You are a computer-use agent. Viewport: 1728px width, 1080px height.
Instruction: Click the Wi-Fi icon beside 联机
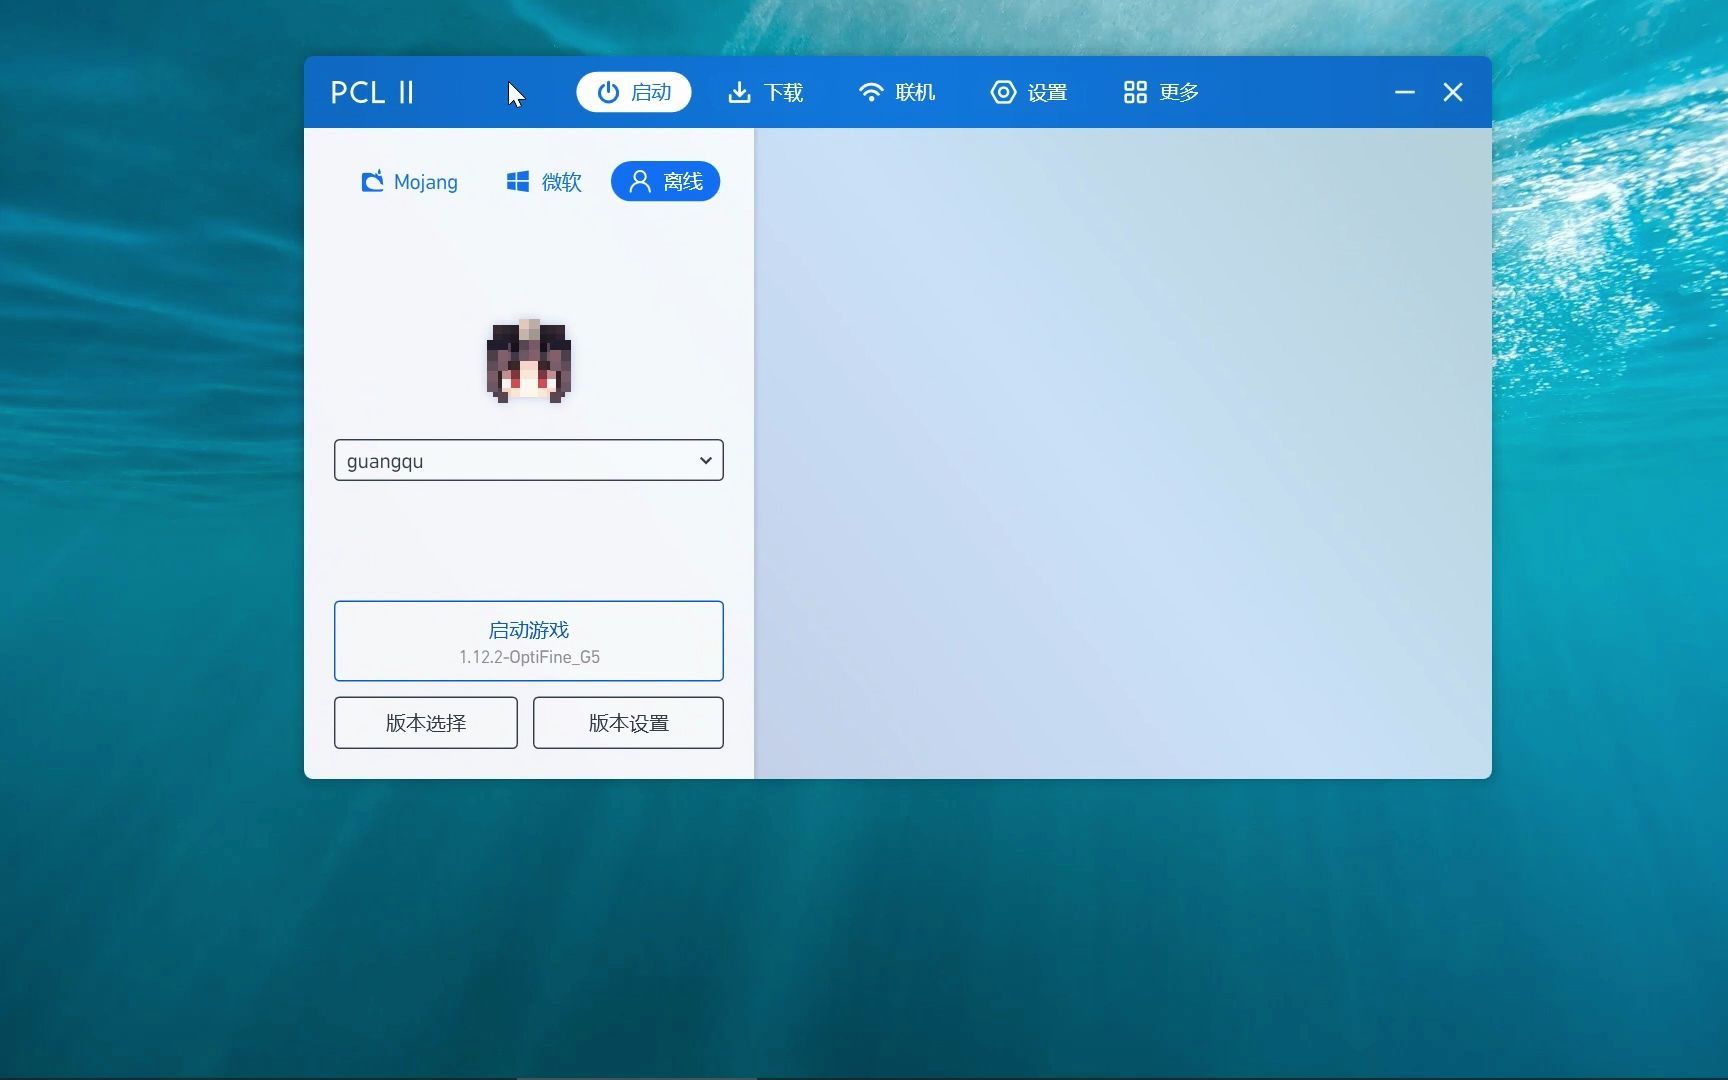click(x=870, y=92)
